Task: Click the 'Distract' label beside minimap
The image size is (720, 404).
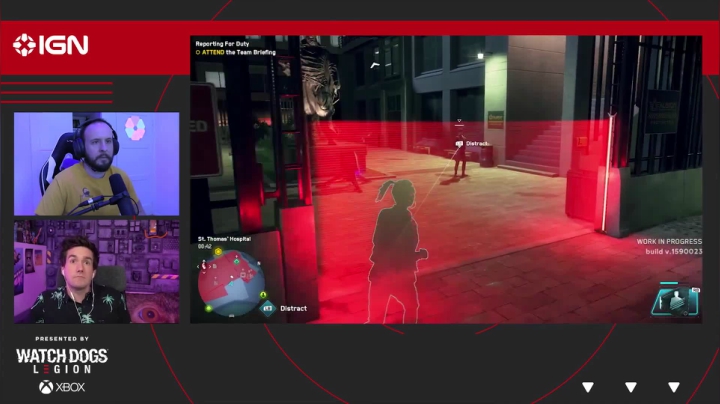Action: coord(293,309)
